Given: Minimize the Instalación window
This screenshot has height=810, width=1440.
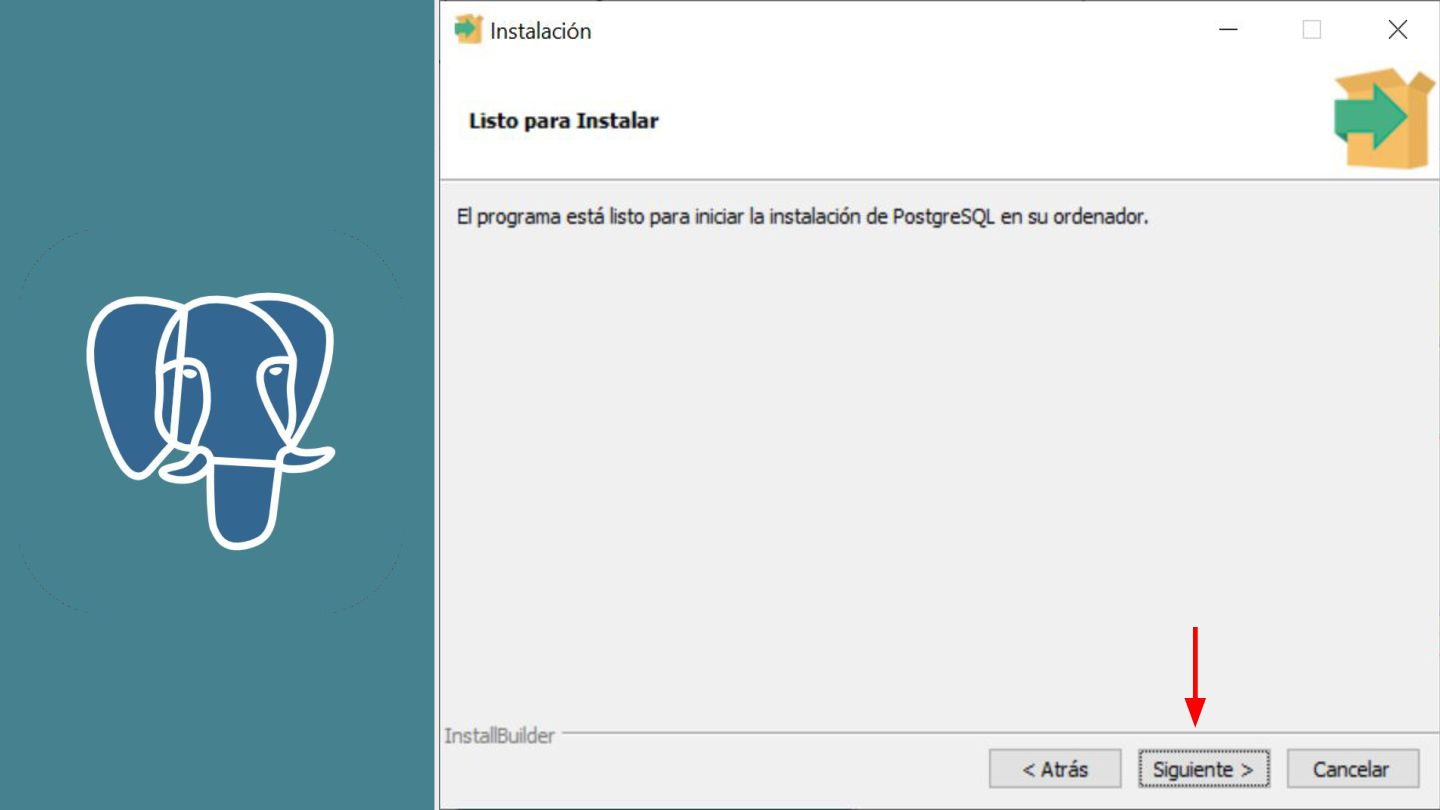Looking at the screenshot, I should point(1229,30).
